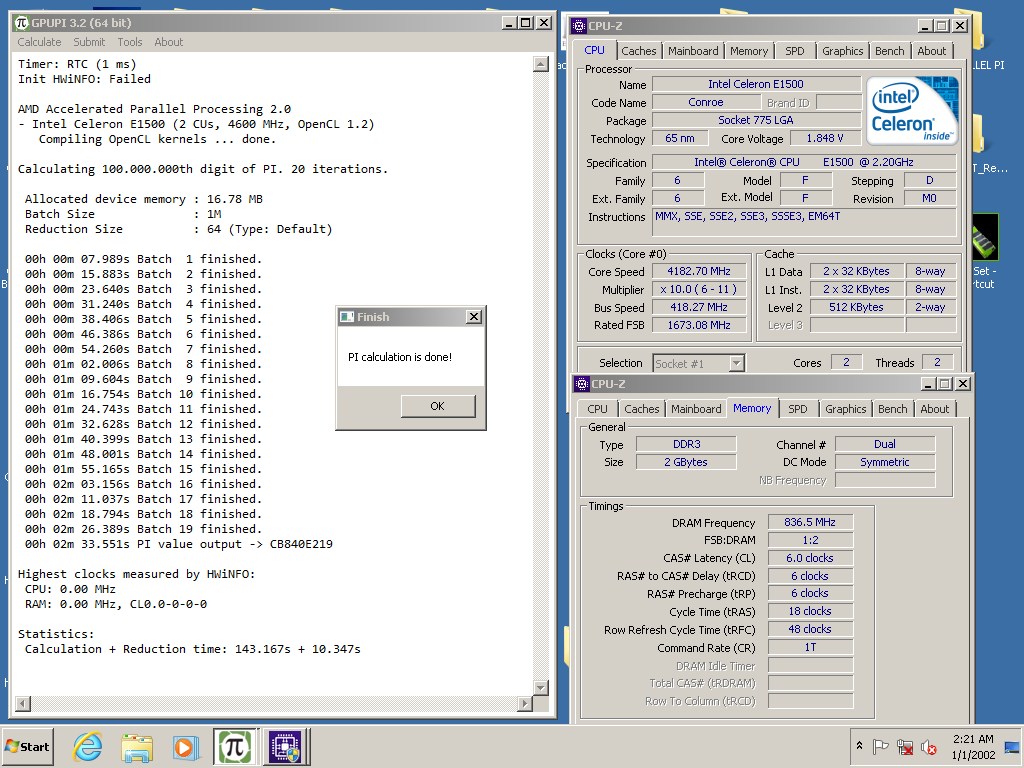Switch to GPUPI taskbar button
Viewport: 1024px width, 768px height.
[235, 747]
